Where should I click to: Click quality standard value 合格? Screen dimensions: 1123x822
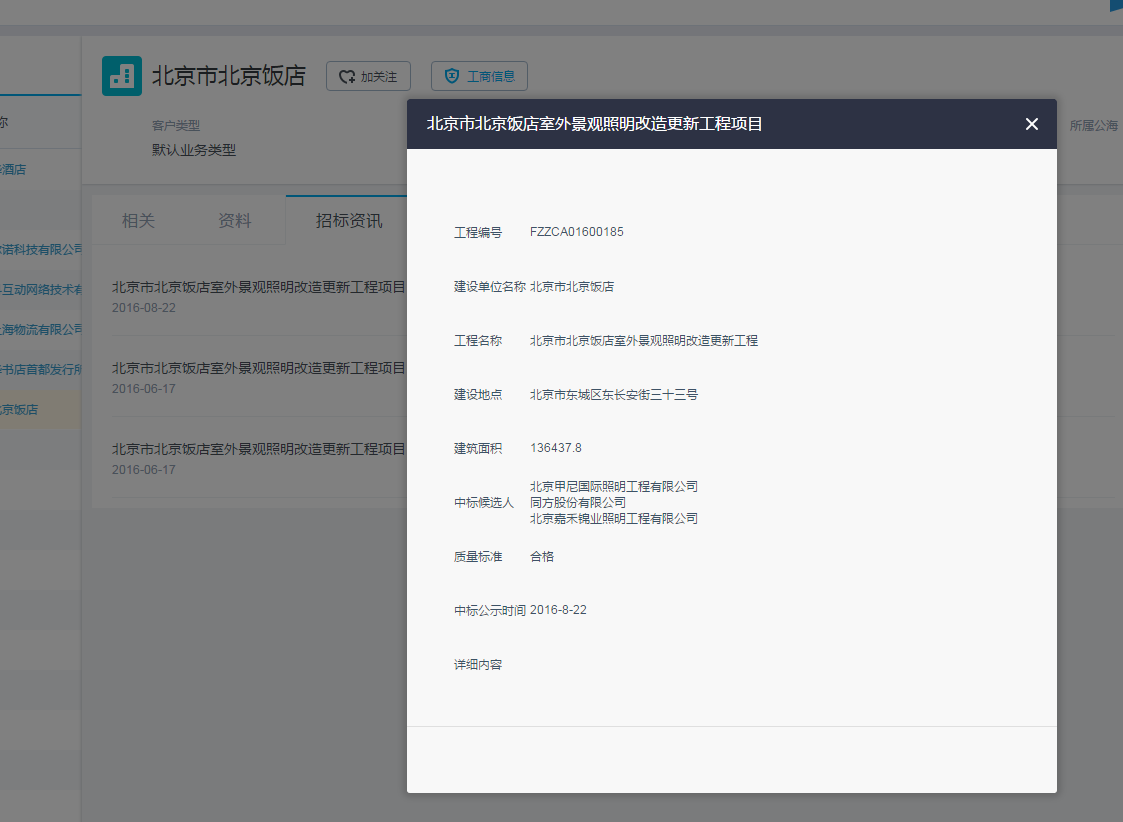(541, 556)
